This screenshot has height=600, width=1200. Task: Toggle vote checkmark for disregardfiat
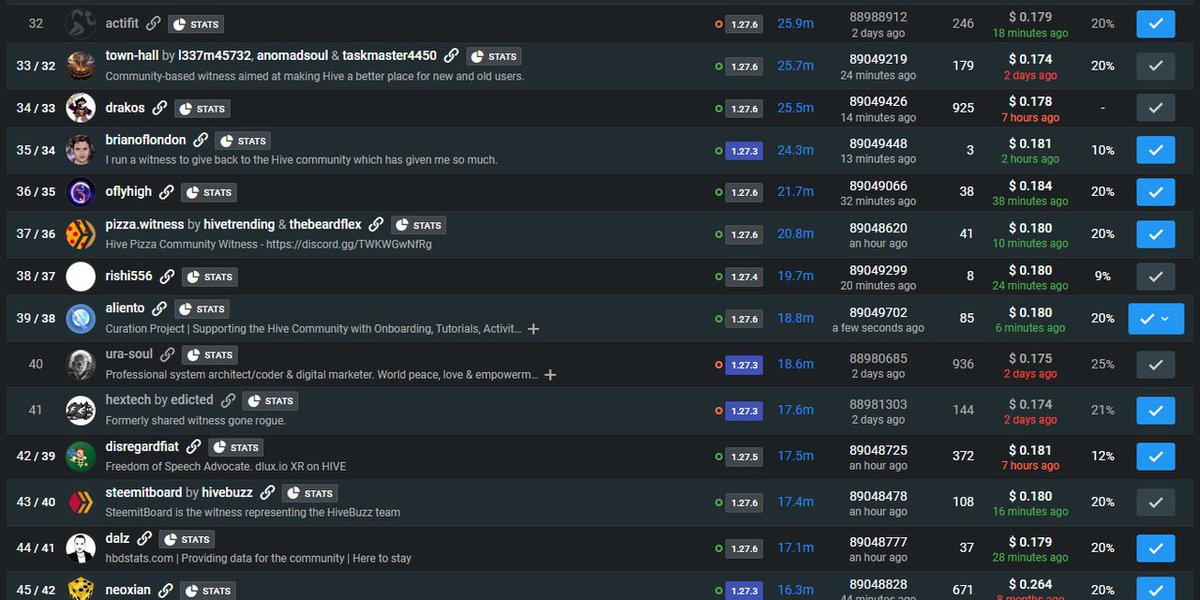[x=1155, y=456]
